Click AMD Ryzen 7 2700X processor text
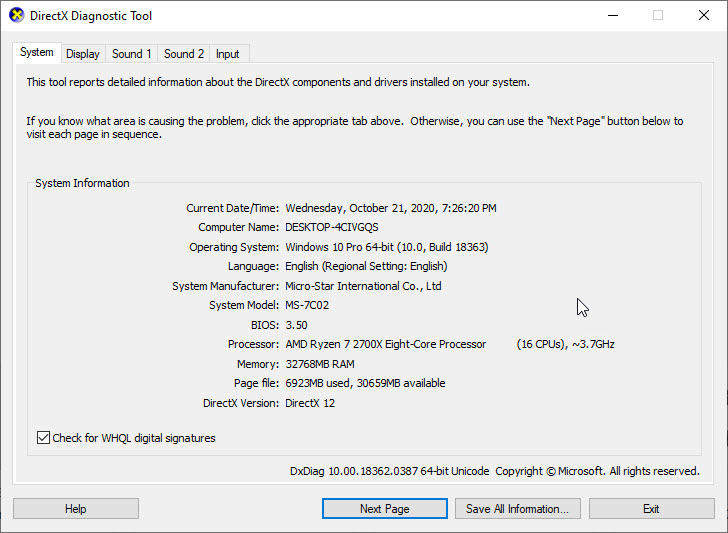The height and width of the screenshot is (533, 728). click(386, 344)
